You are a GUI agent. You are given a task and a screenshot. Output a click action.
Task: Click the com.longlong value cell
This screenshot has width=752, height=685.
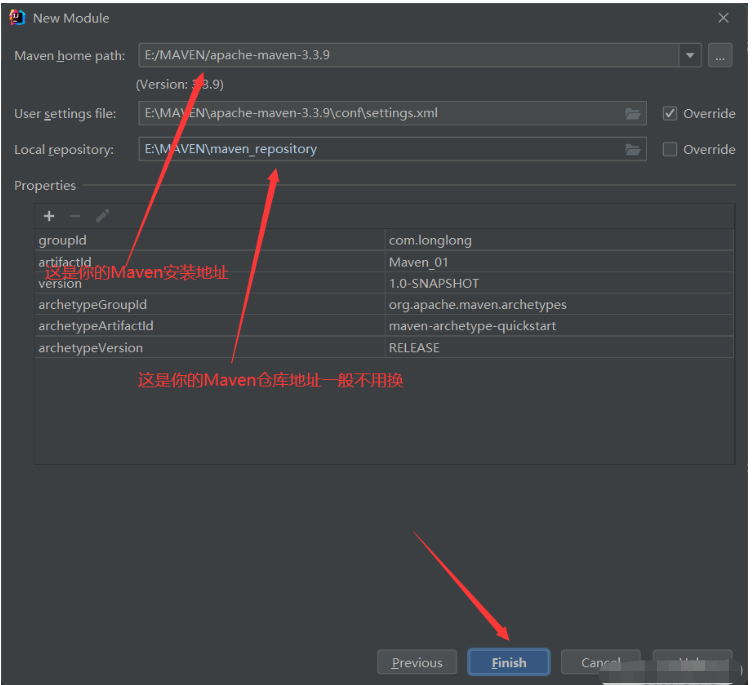tap(559, 240)
